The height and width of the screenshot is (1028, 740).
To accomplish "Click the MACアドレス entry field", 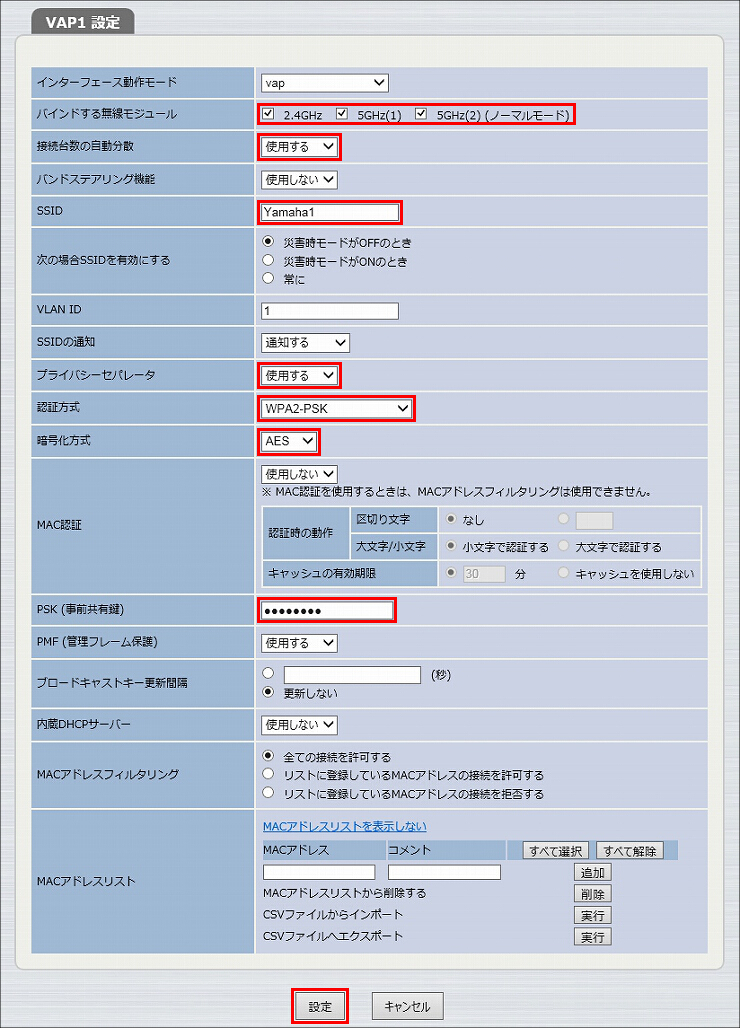I will click(x=319, y=872).
